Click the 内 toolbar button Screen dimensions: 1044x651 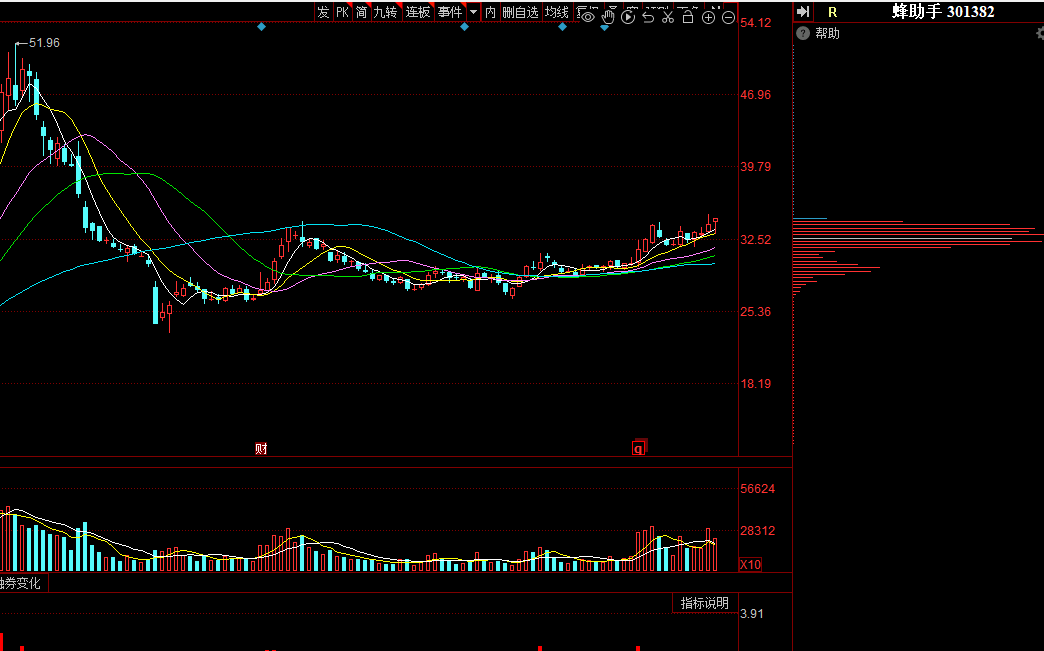(491, 12)
